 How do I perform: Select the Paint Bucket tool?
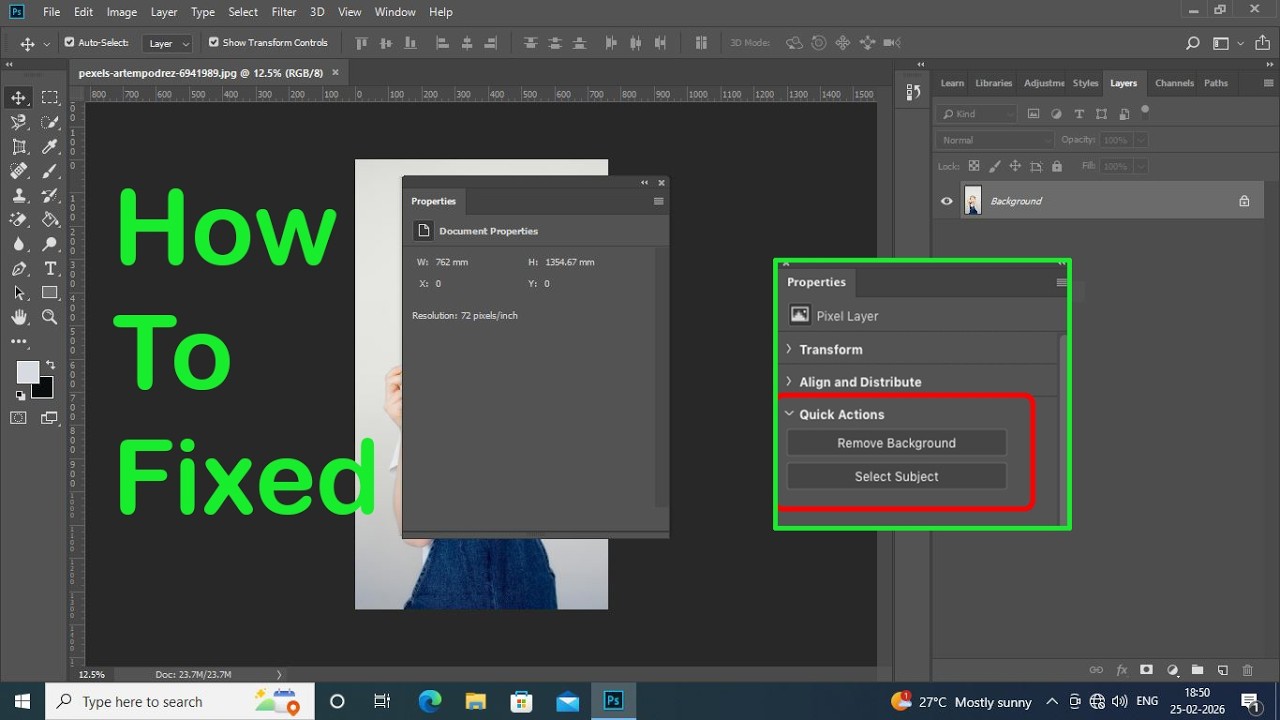50,220
